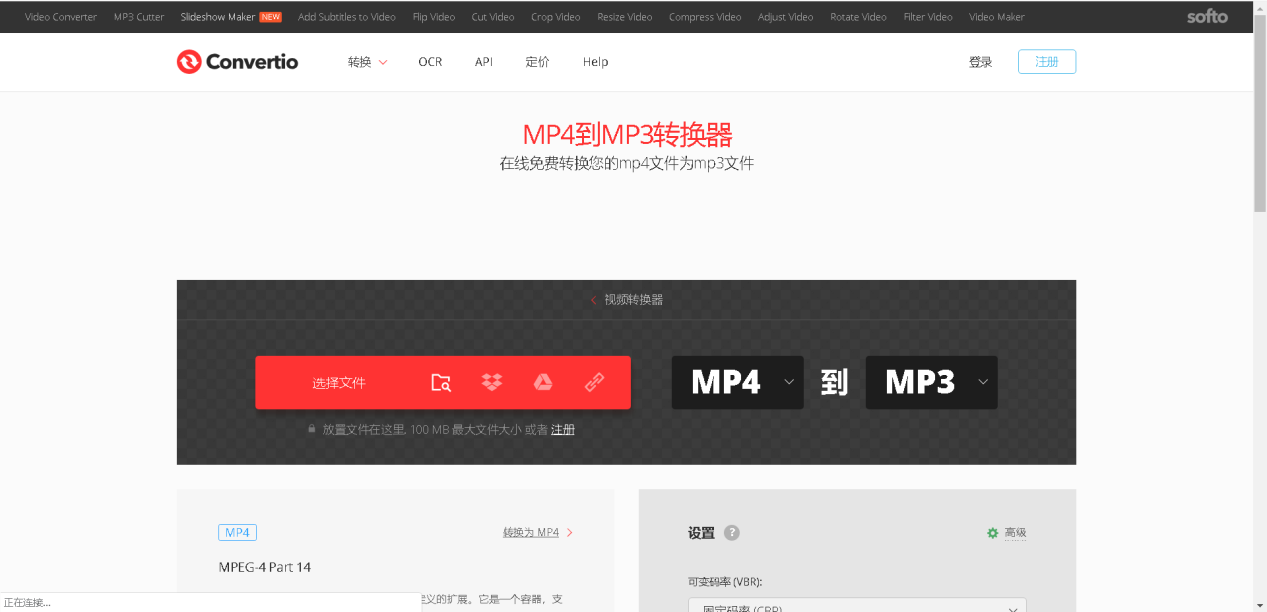Open Video Maker tool
Image resolution: width=1267 pixels, height=612 pixels.
(x=997, y=17)
